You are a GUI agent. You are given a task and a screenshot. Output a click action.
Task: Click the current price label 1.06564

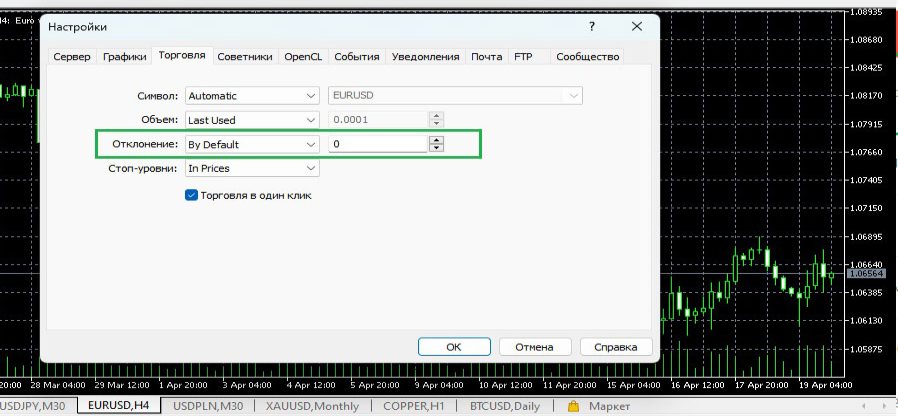(867, 274)
